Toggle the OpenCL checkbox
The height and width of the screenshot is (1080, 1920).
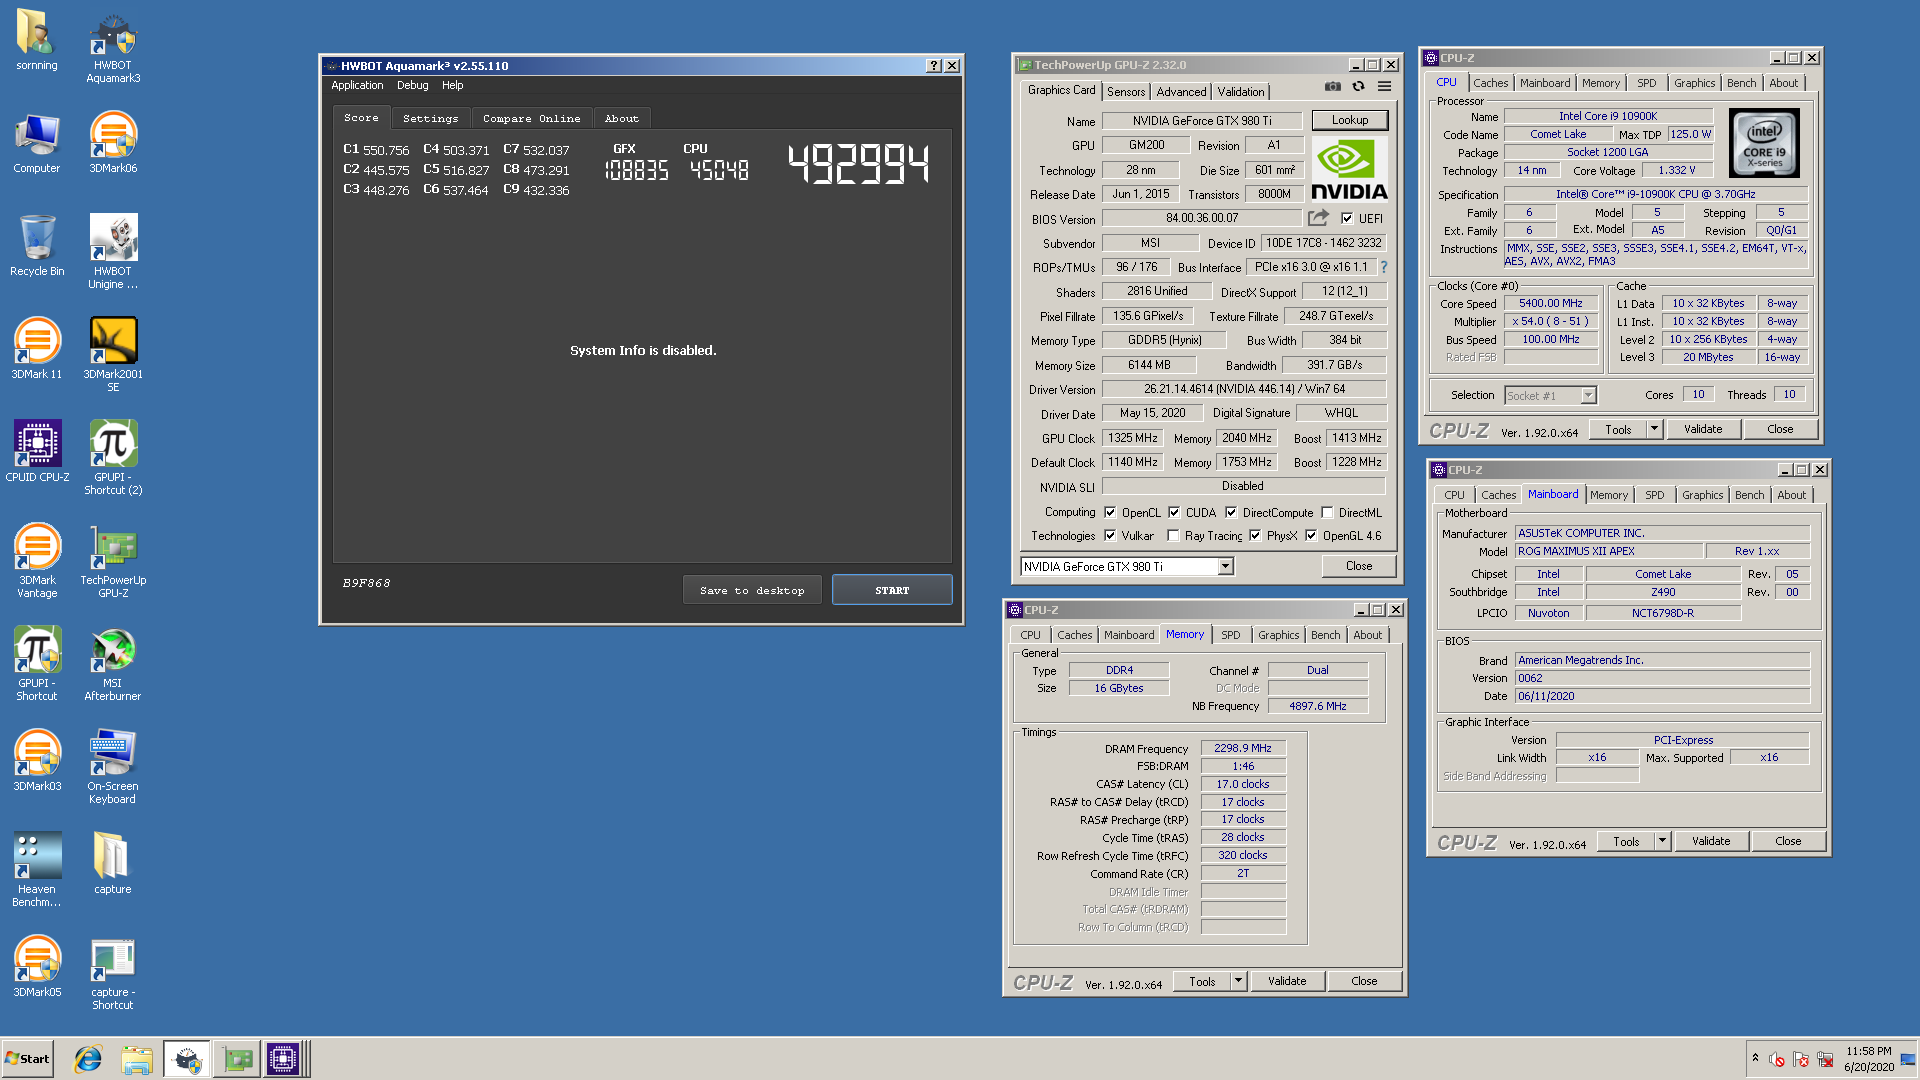click(1110, 512)
